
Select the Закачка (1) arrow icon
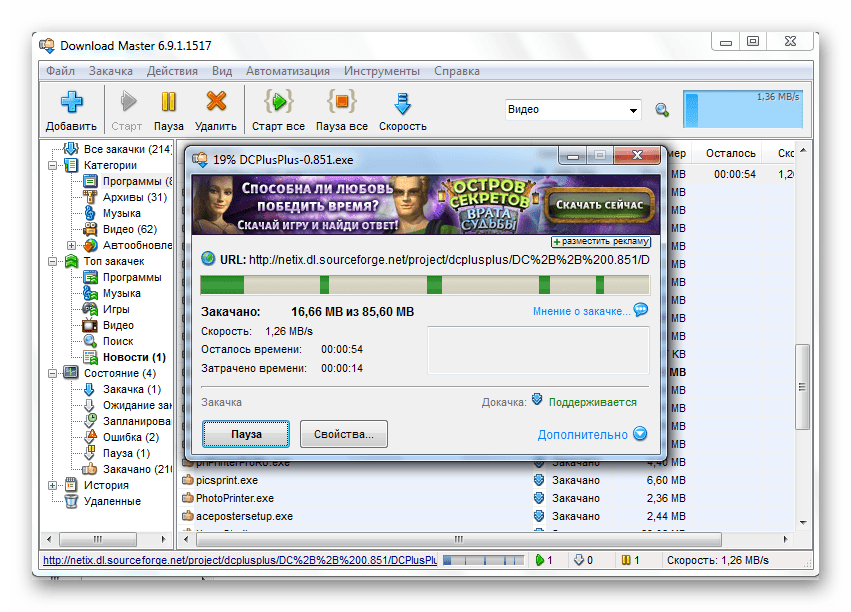click(x=90, y=389)
